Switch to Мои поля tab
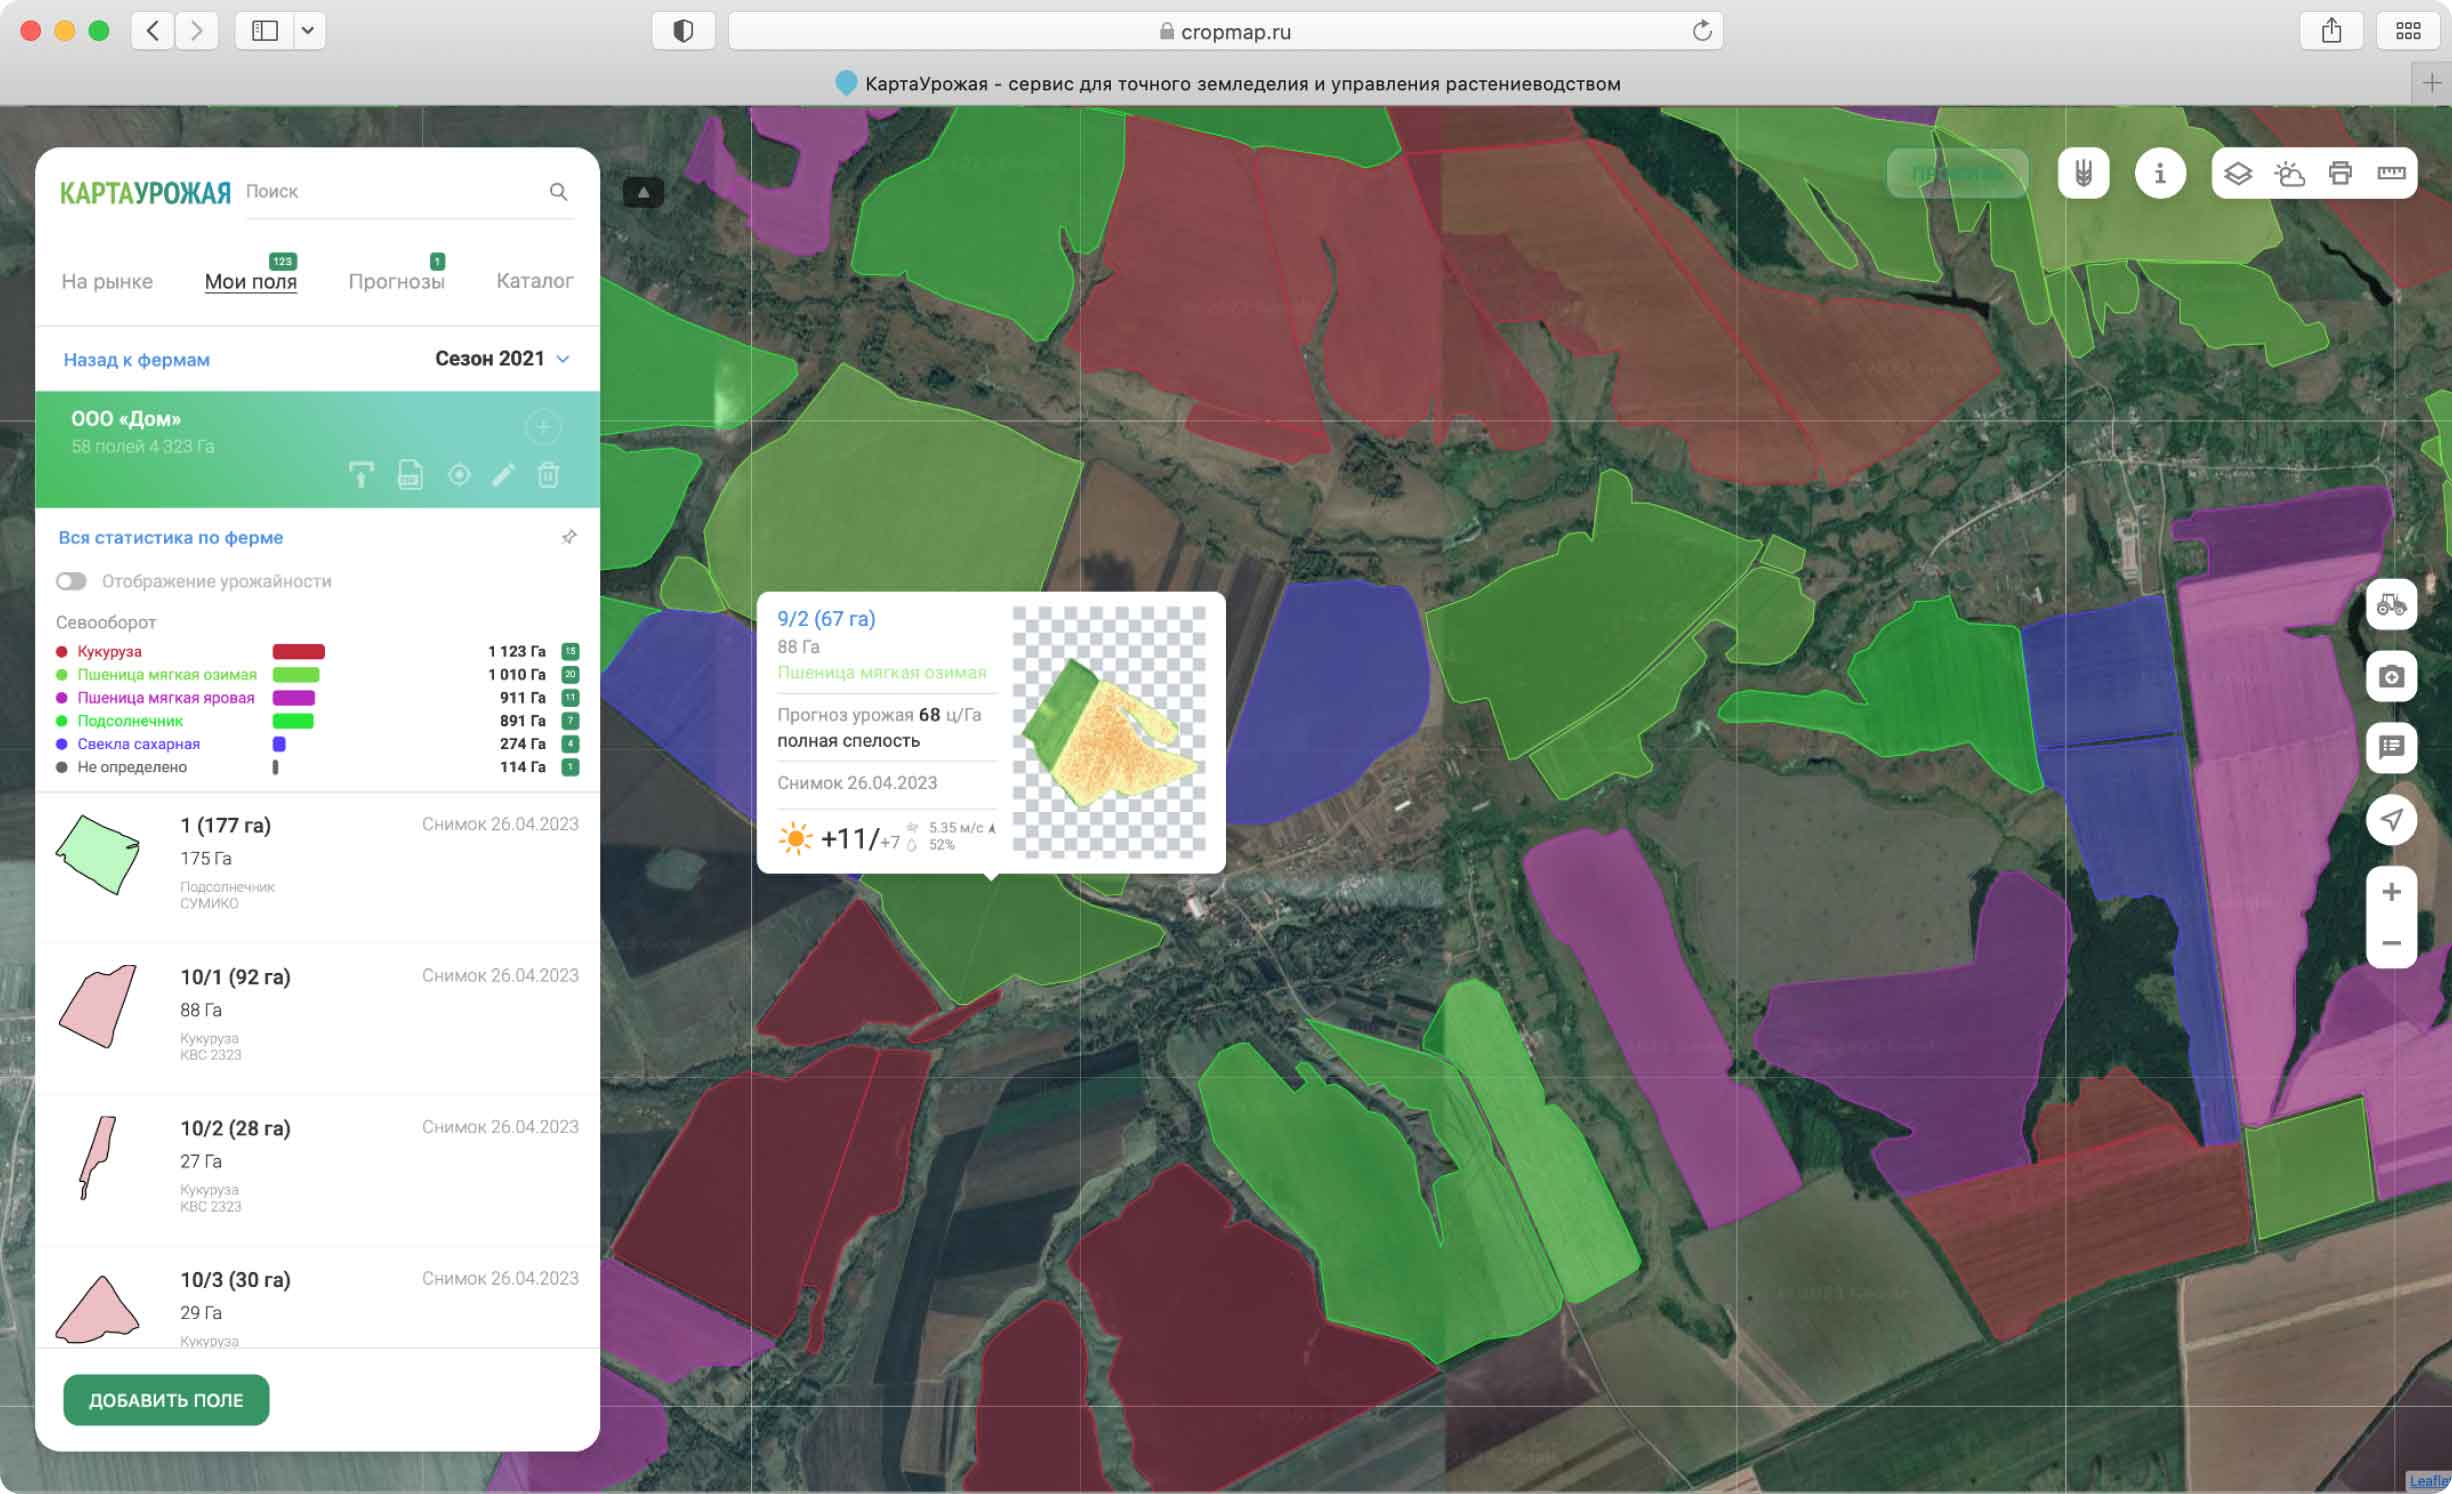 (x=251, y=281)
